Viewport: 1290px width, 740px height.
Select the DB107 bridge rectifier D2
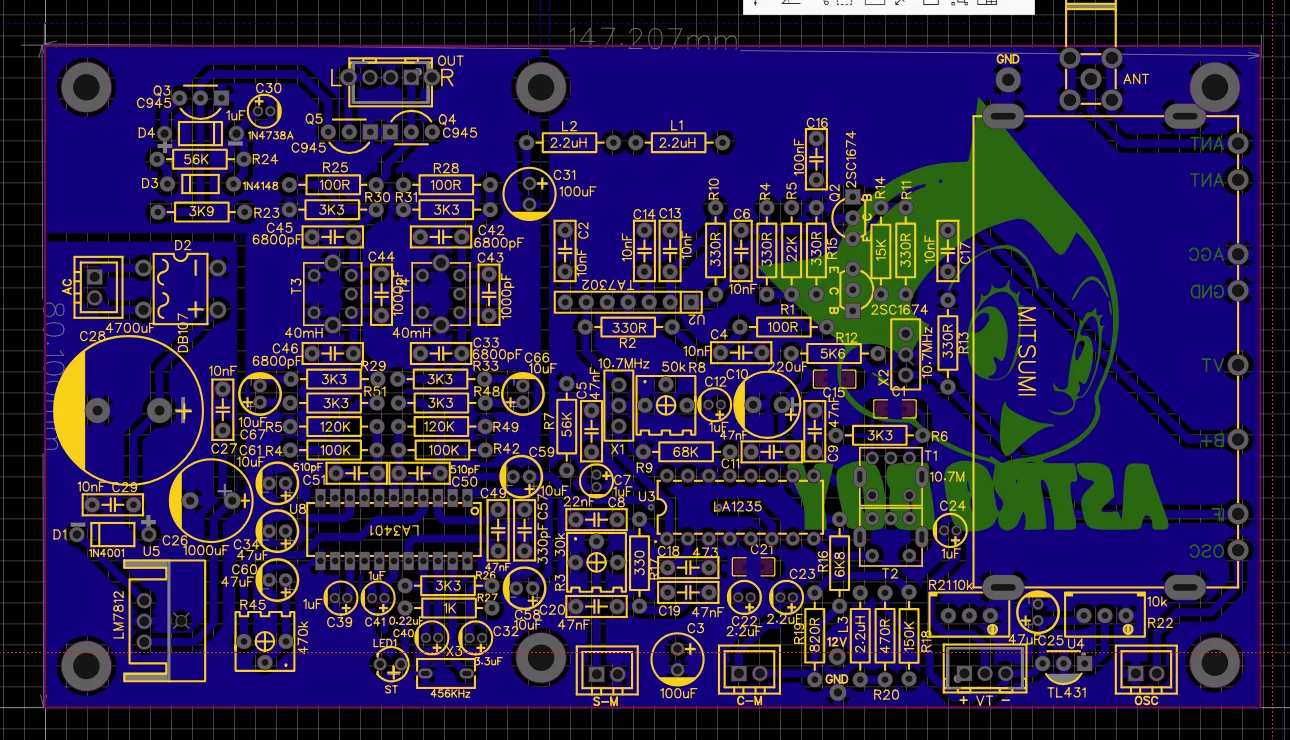pyautogui.click(x=180, y=288)
